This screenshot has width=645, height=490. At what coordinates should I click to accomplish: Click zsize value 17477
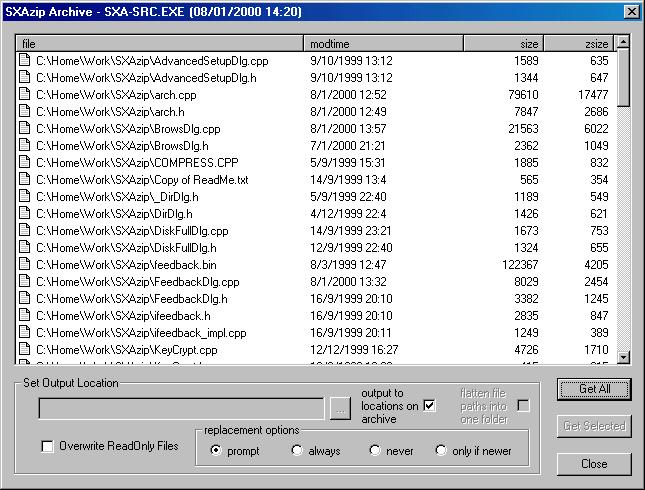click(x=593, y=95)
